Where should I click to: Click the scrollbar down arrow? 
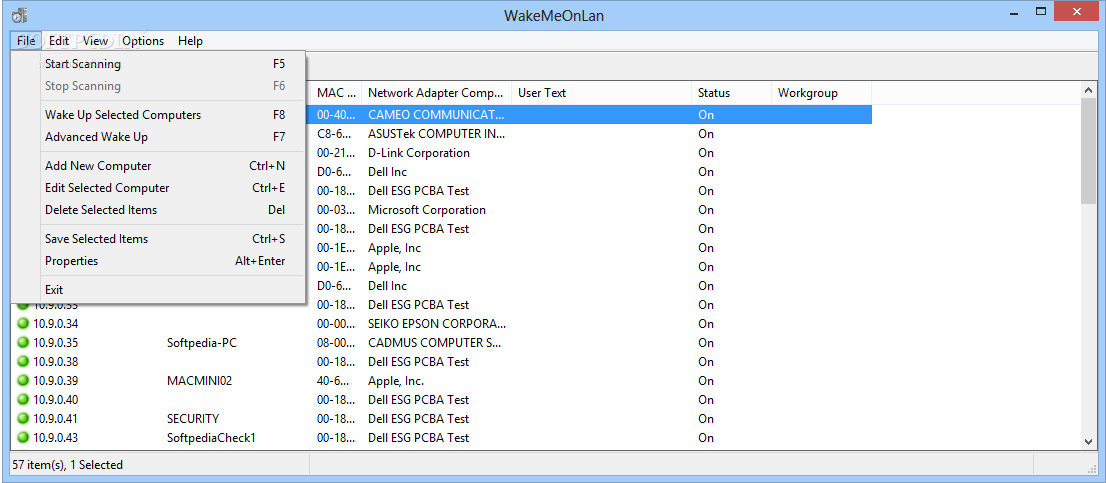(1088, 441)
